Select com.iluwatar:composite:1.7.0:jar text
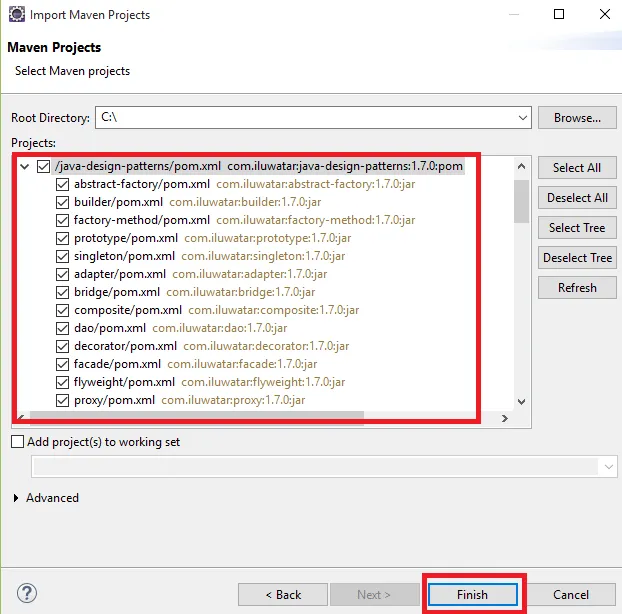The width and height of the screenshot is (622, 614). coord(274,310)
